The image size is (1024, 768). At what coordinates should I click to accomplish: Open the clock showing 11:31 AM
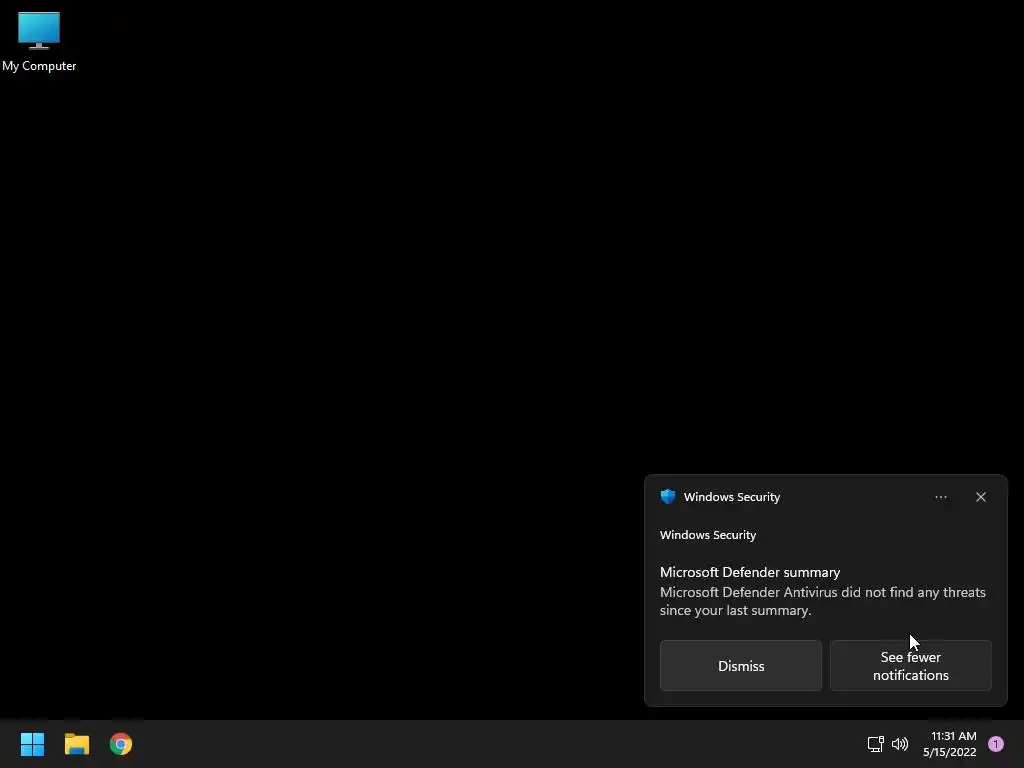tap(953, 736)
